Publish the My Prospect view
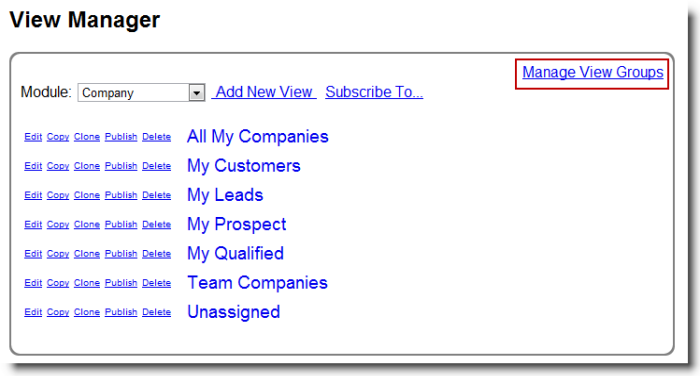The image size is (700, 376). pos(121,225)
